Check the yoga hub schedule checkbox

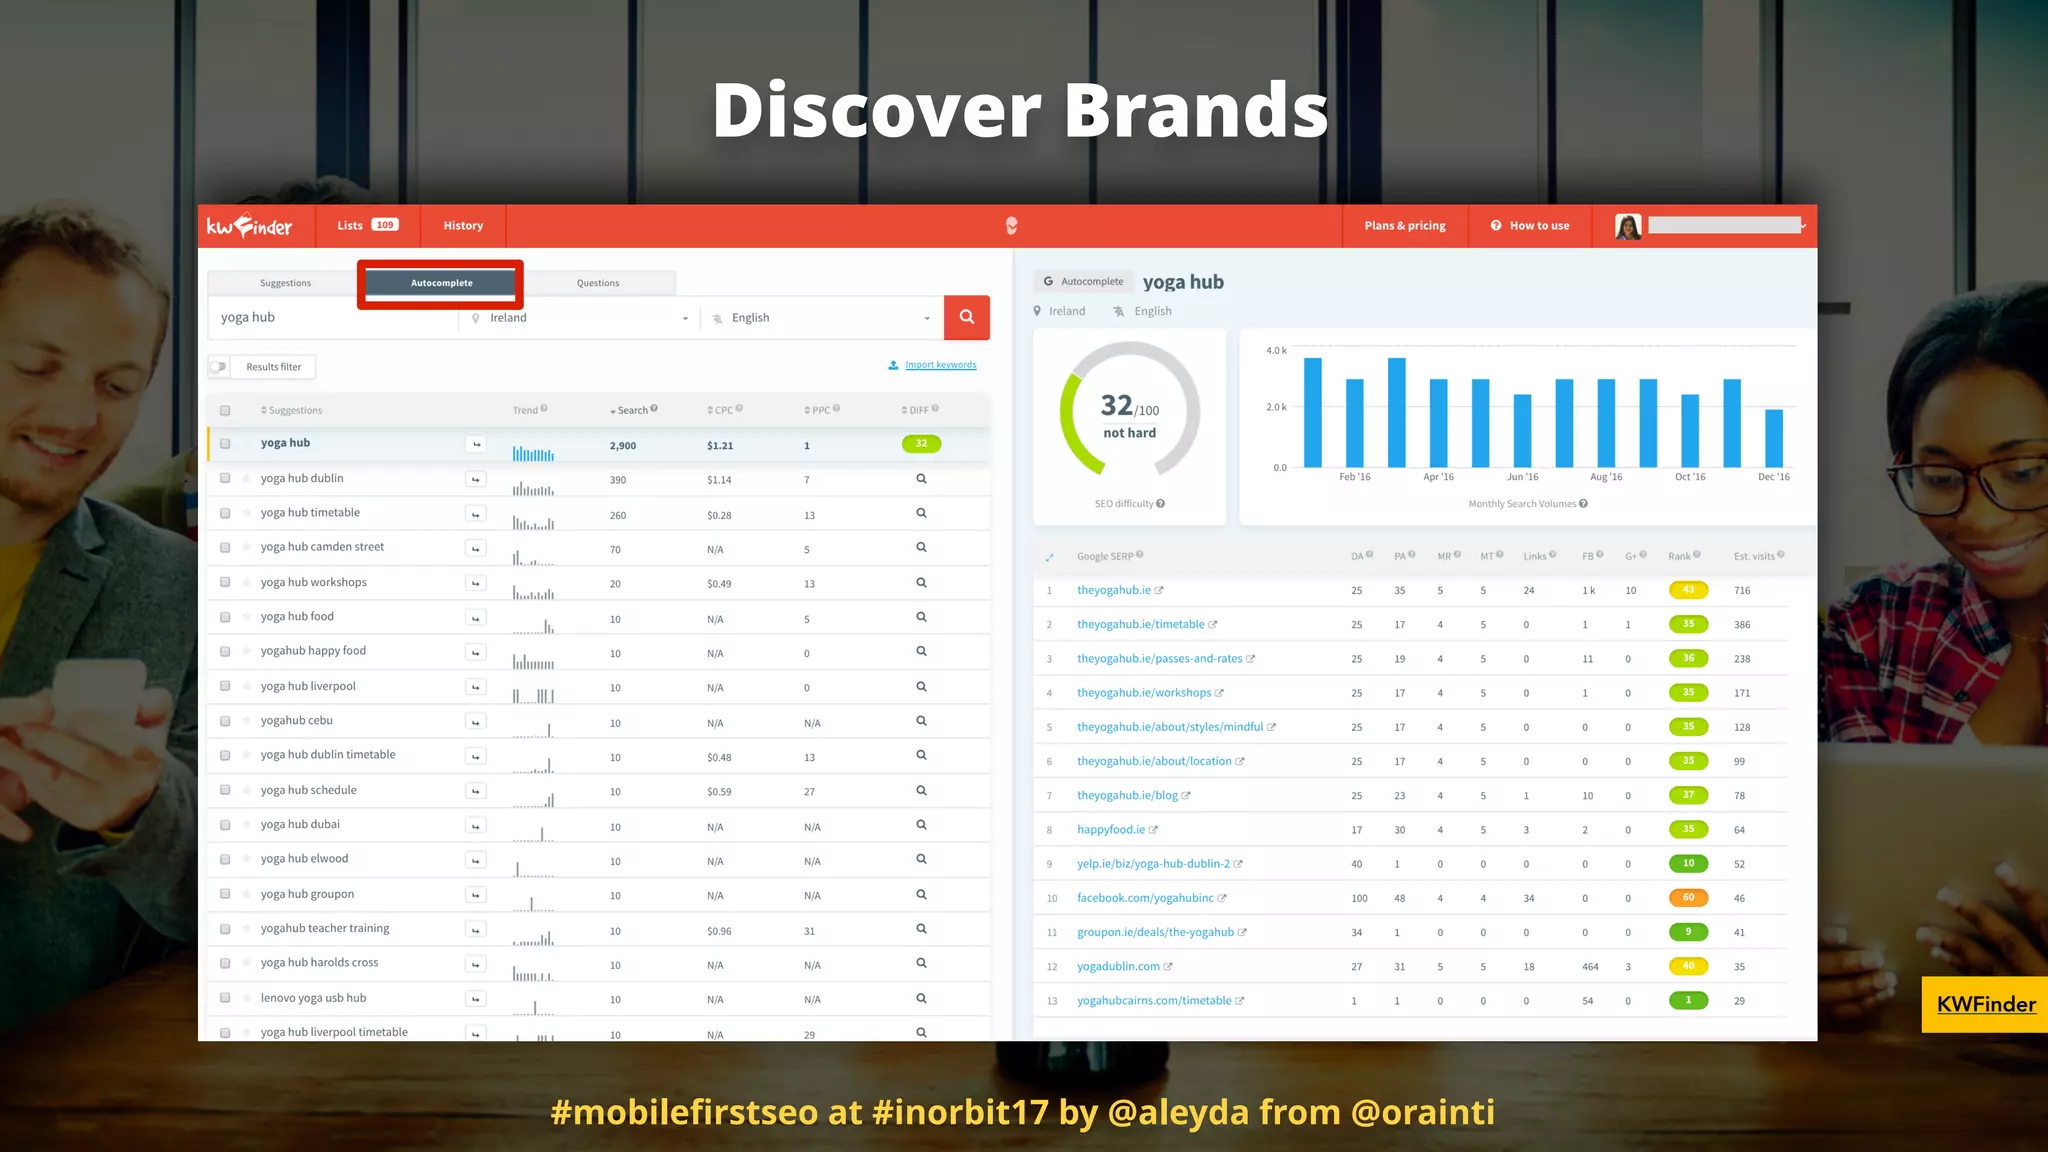225,790
